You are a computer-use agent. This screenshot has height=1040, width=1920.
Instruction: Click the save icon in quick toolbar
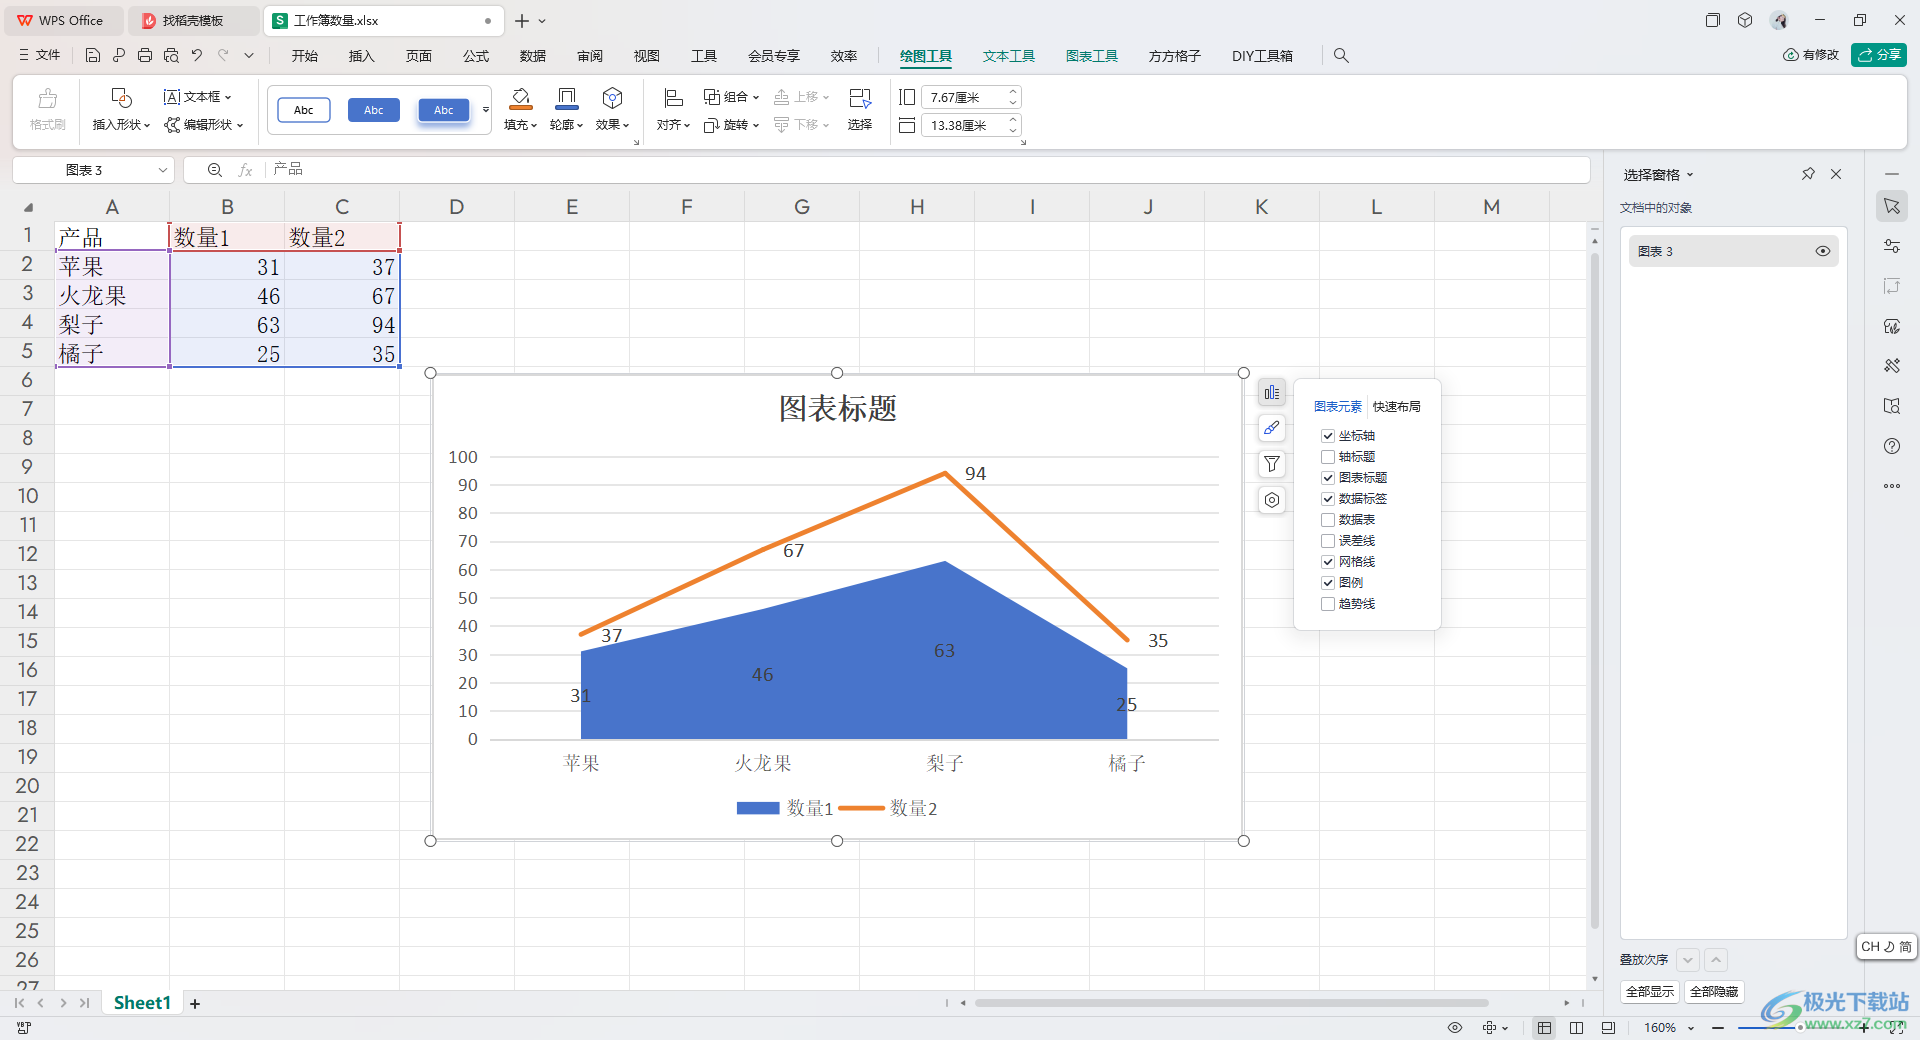[93, 56]
